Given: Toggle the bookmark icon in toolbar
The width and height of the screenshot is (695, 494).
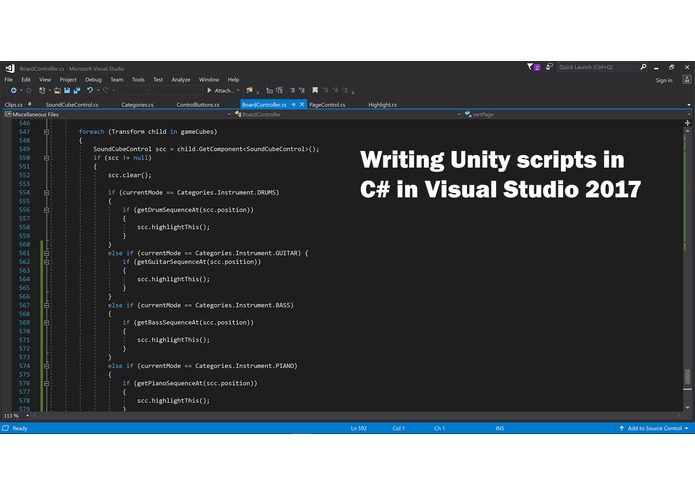Looking at the screenshot, I should (x=315, y=90).
